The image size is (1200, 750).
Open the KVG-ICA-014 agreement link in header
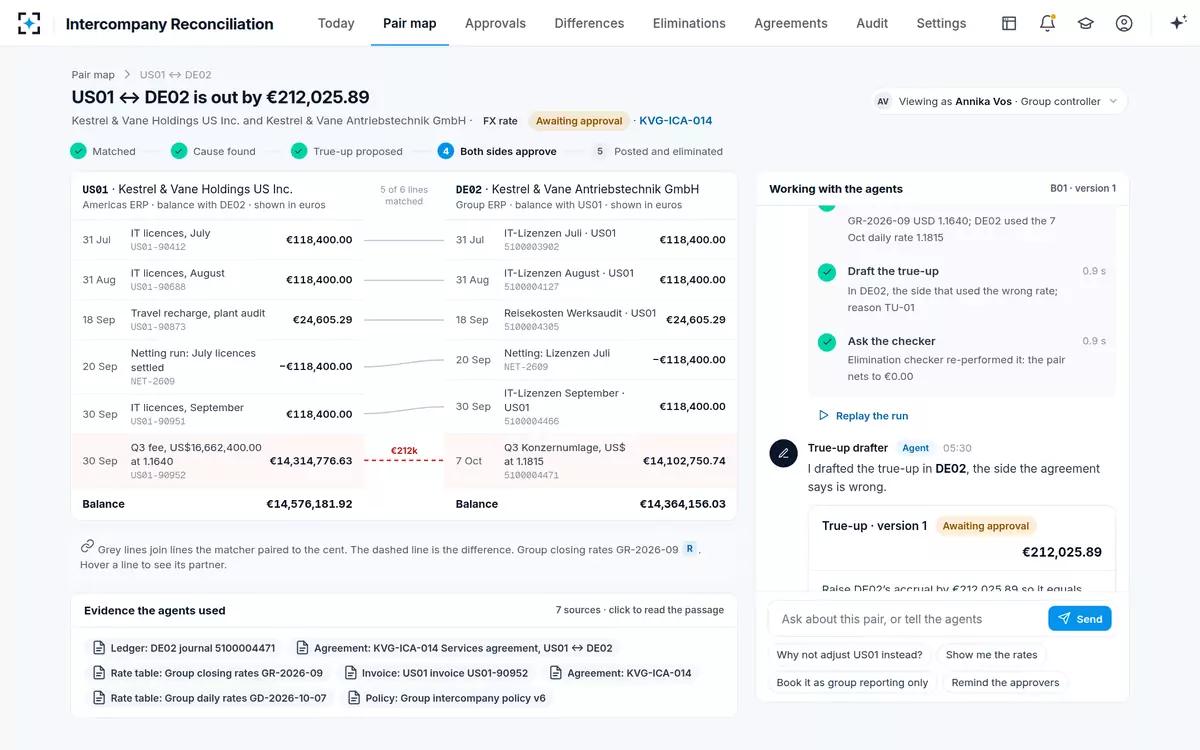click(676, 121)
